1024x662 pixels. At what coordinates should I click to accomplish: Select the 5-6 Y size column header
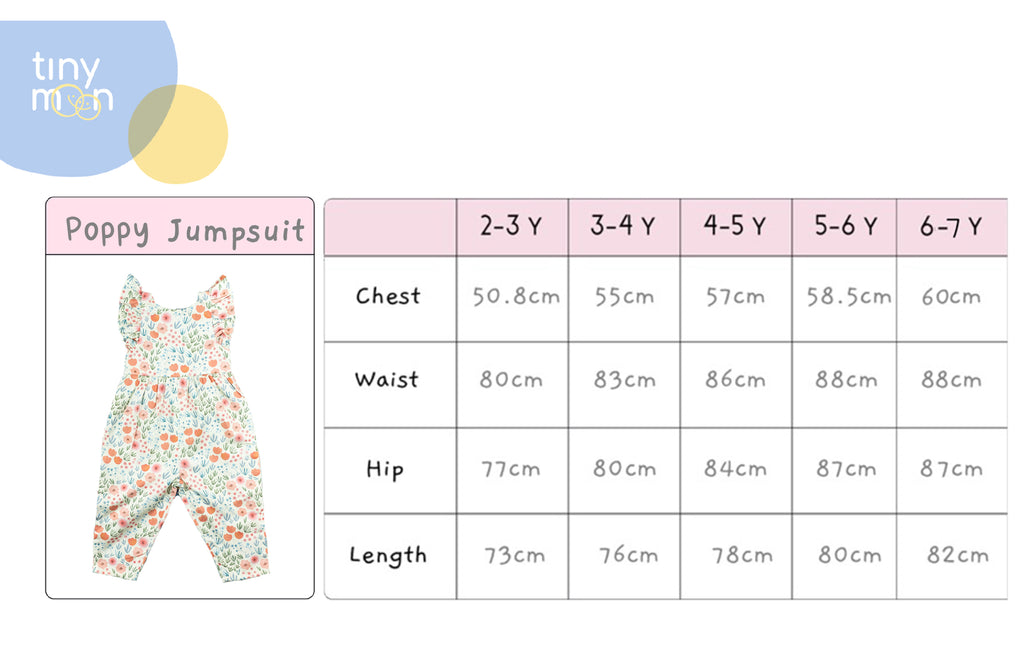point(844,227)
